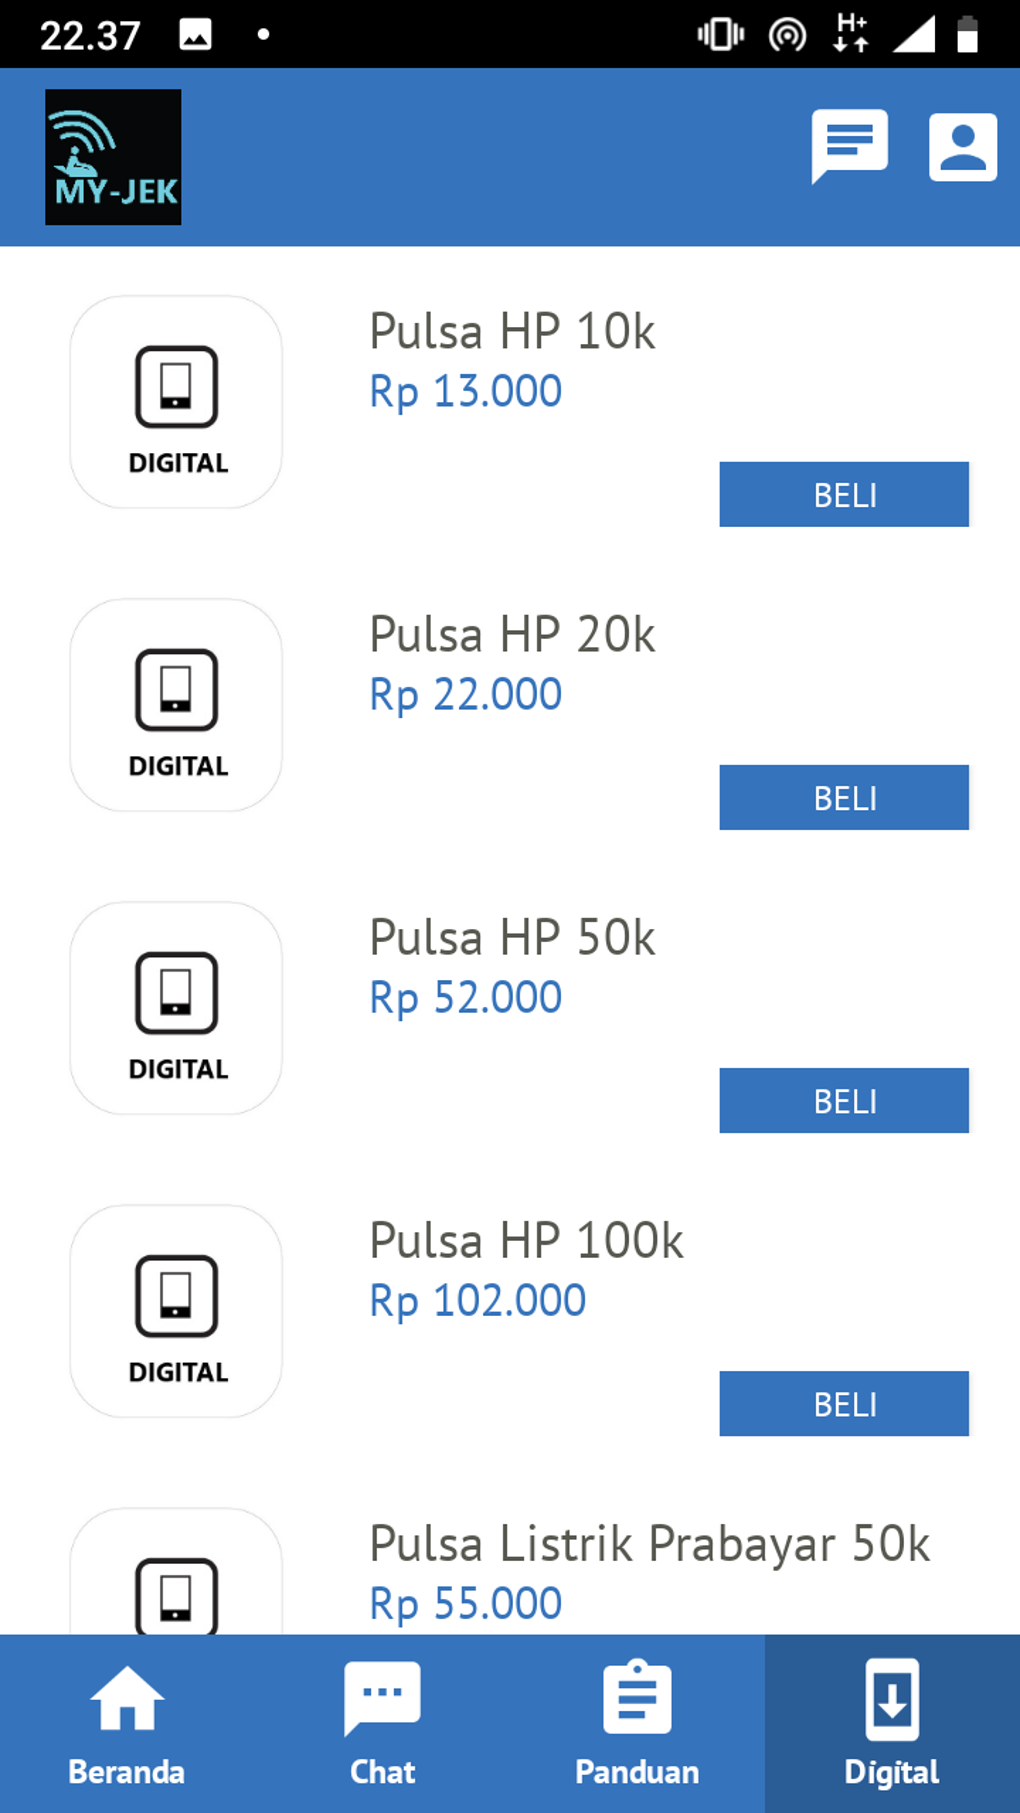Image resolution: width=1020 pixels, height=1813 pixels.
Task: Tap the Pulsa HP 50k digital icon
Action: pyautogui.click(x=176, y=1008)
